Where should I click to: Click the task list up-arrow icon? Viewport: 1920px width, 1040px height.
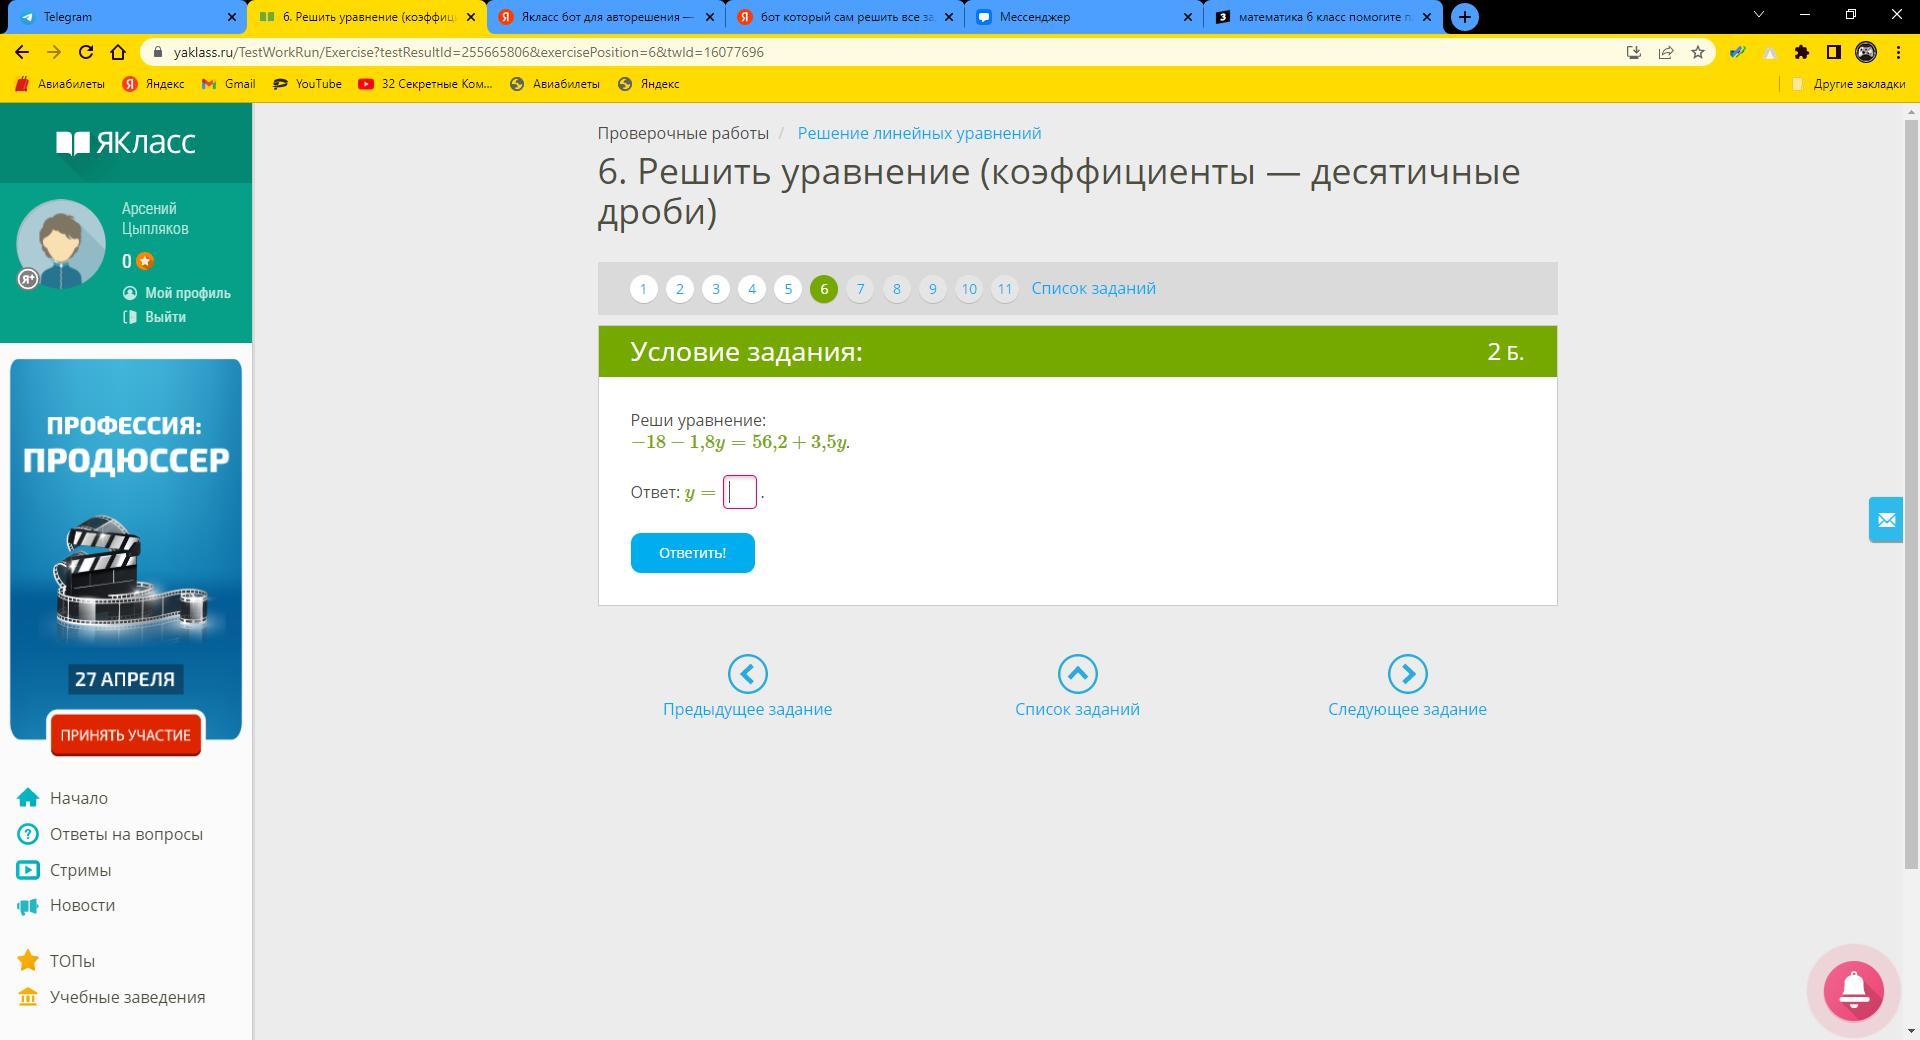pos(1077,674)
